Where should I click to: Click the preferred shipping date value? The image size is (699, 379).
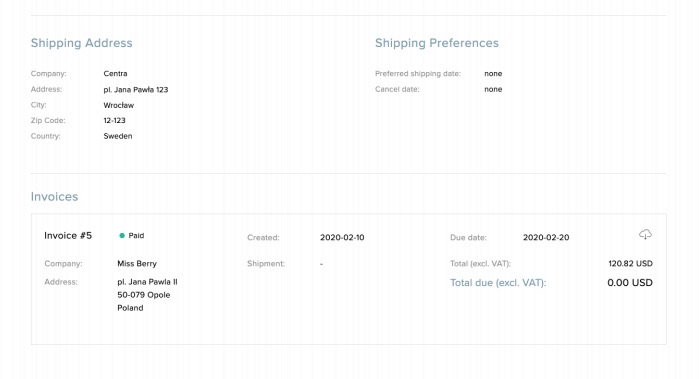tap(493, 74)
